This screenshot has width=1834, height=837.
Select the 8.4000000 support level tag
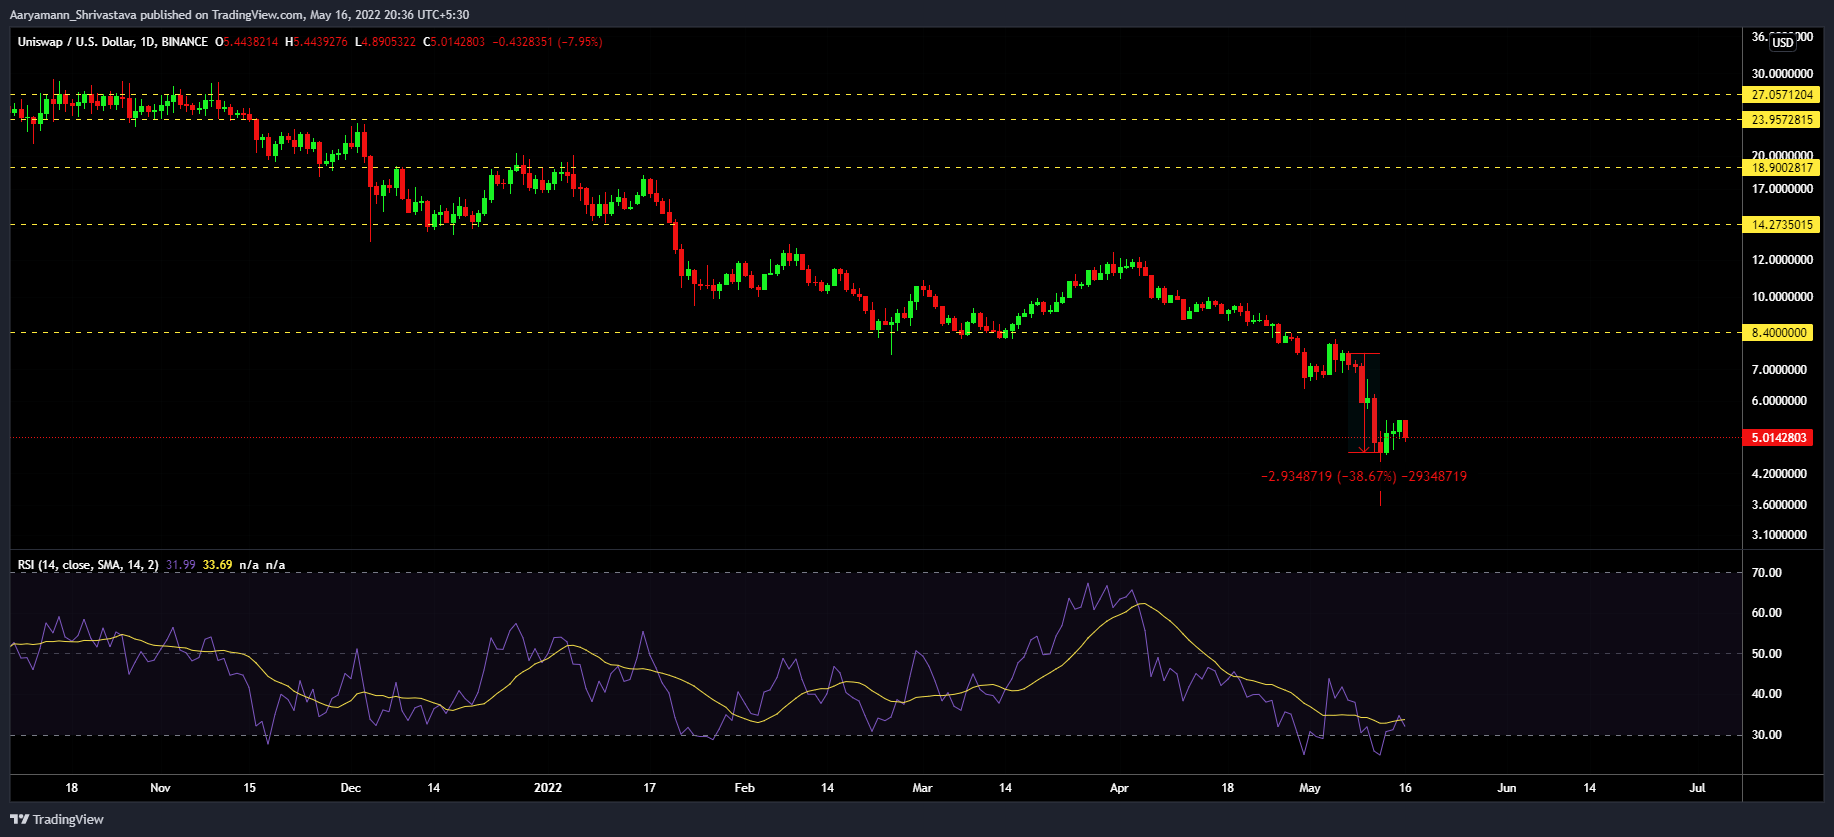coord(1778,333)
